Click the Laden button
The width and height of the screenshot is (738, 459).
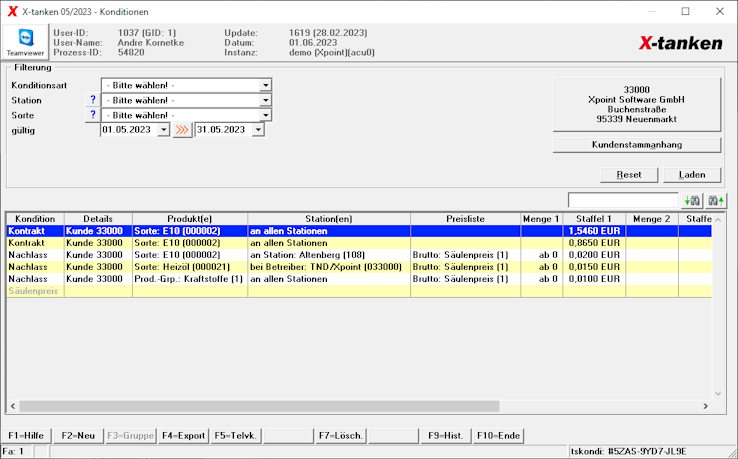click(x=692, y=175)
